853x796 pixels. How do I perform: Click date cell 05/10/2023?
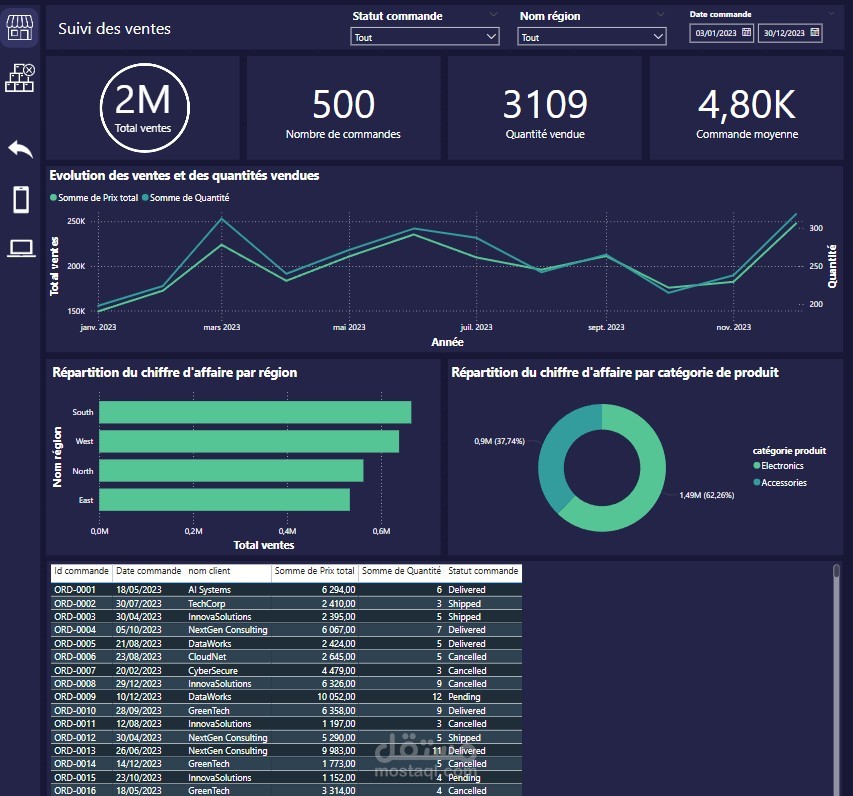(139, 630)
